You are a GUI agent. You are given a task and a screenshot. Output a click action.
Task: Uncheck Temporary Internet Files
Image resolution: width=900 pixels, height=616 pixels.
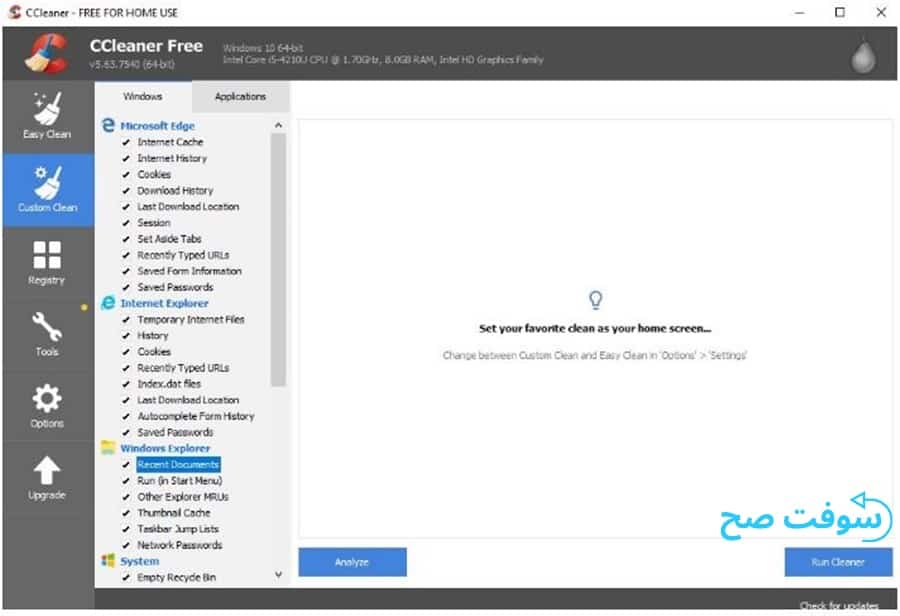click(x=126, y=319)
